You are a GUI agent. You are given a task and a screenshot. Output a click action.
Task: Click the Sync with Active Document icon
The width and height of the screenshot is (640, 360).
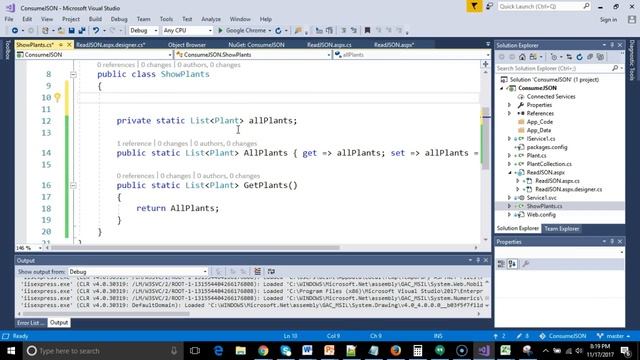pyautogui.click(x=569, y=57)
